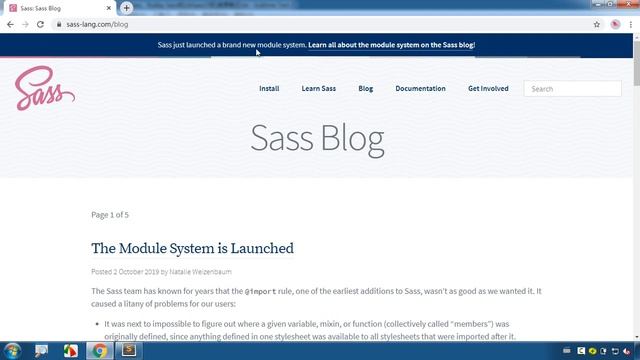Click the padlock site info icon
Image resolution: width=640 pixels, height=360 pixels.
59,24
